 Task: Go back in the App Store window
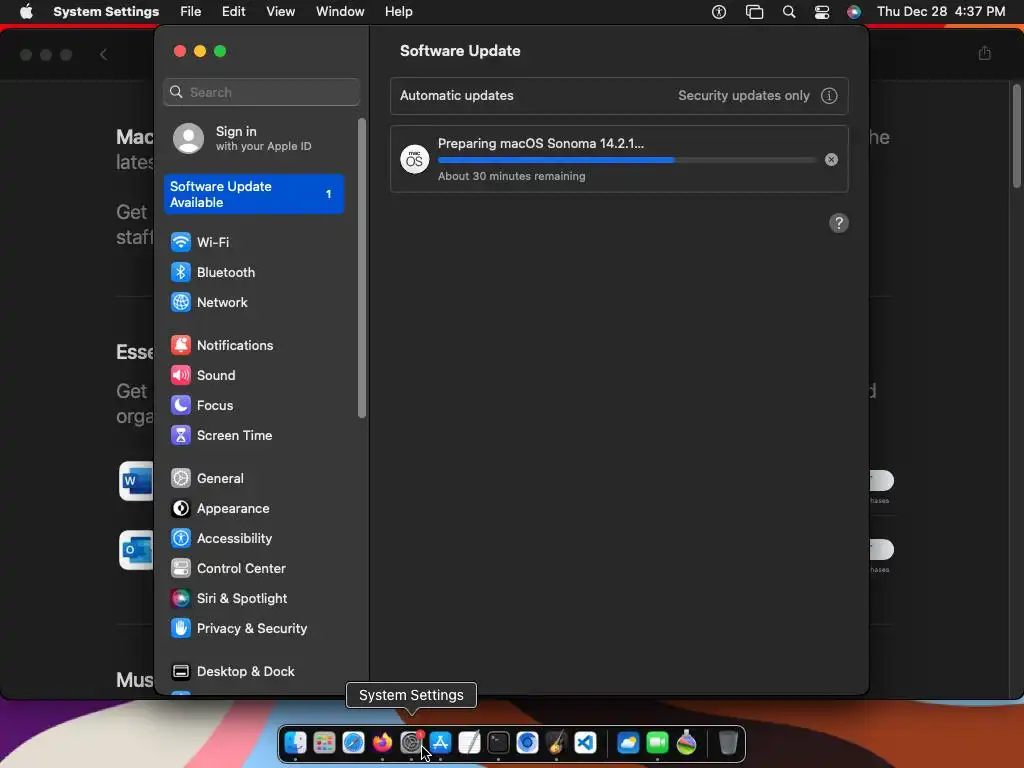point(103,55)
